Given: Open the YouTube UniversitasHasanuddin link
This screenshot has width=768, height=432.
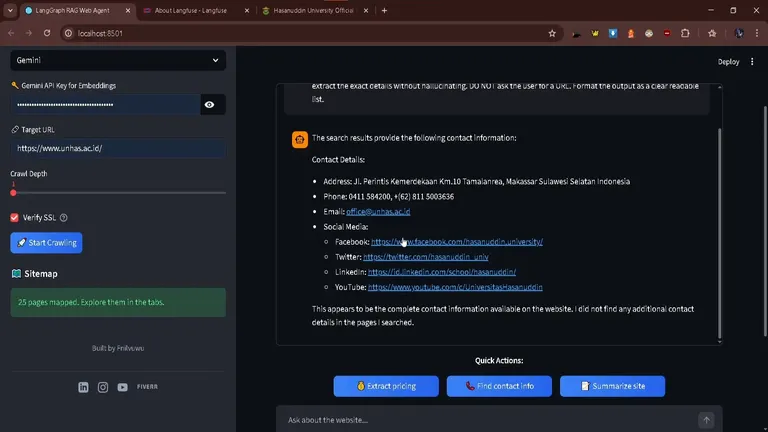Looking at the screenshot, I should [x=455, y=287].
